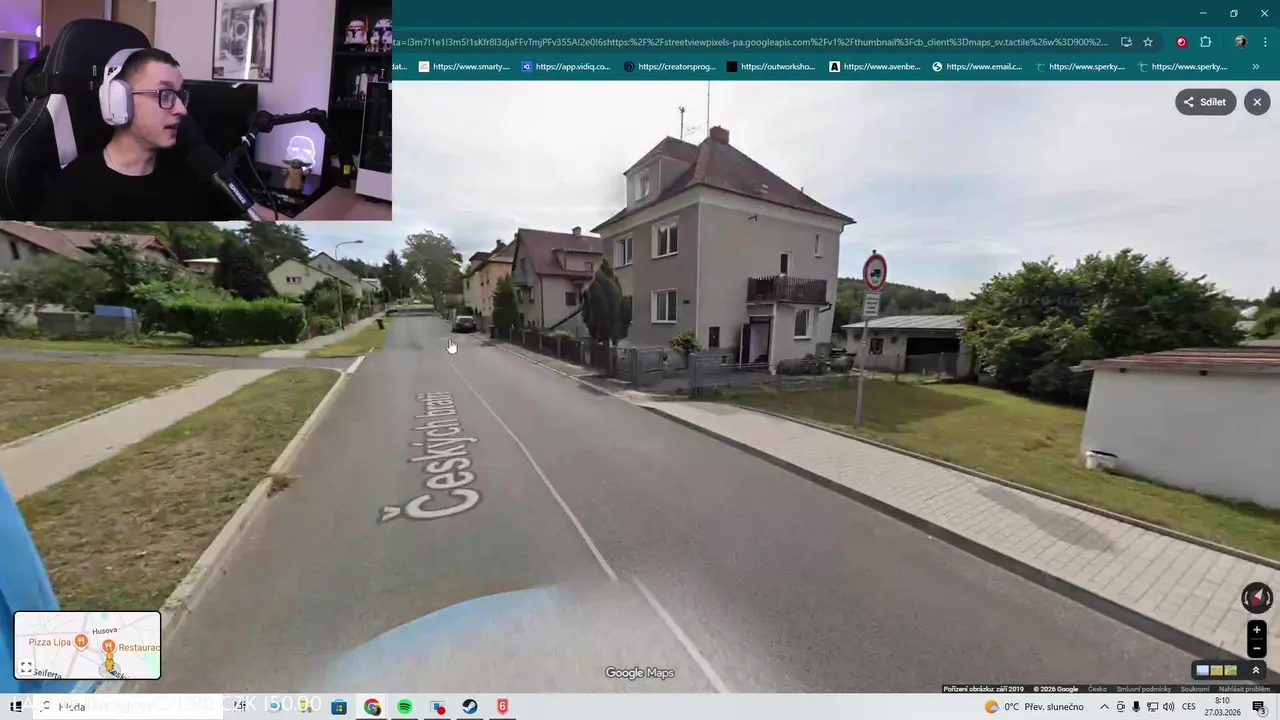Click the meet now camera tray icon
Screen dimensions: 1280x720
[1121, 707]
